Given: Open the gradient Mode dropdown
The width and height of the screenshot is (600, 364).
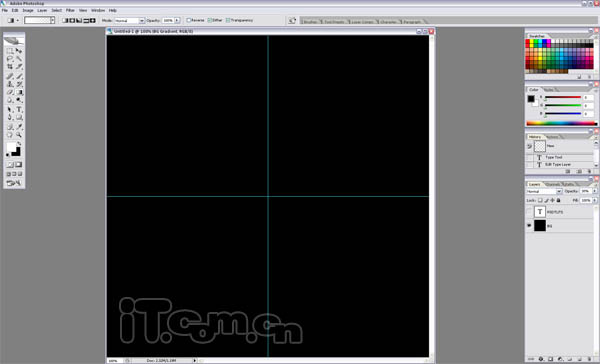Looking at the screenshot, I should pyautogui.click(x=129, y=20).
